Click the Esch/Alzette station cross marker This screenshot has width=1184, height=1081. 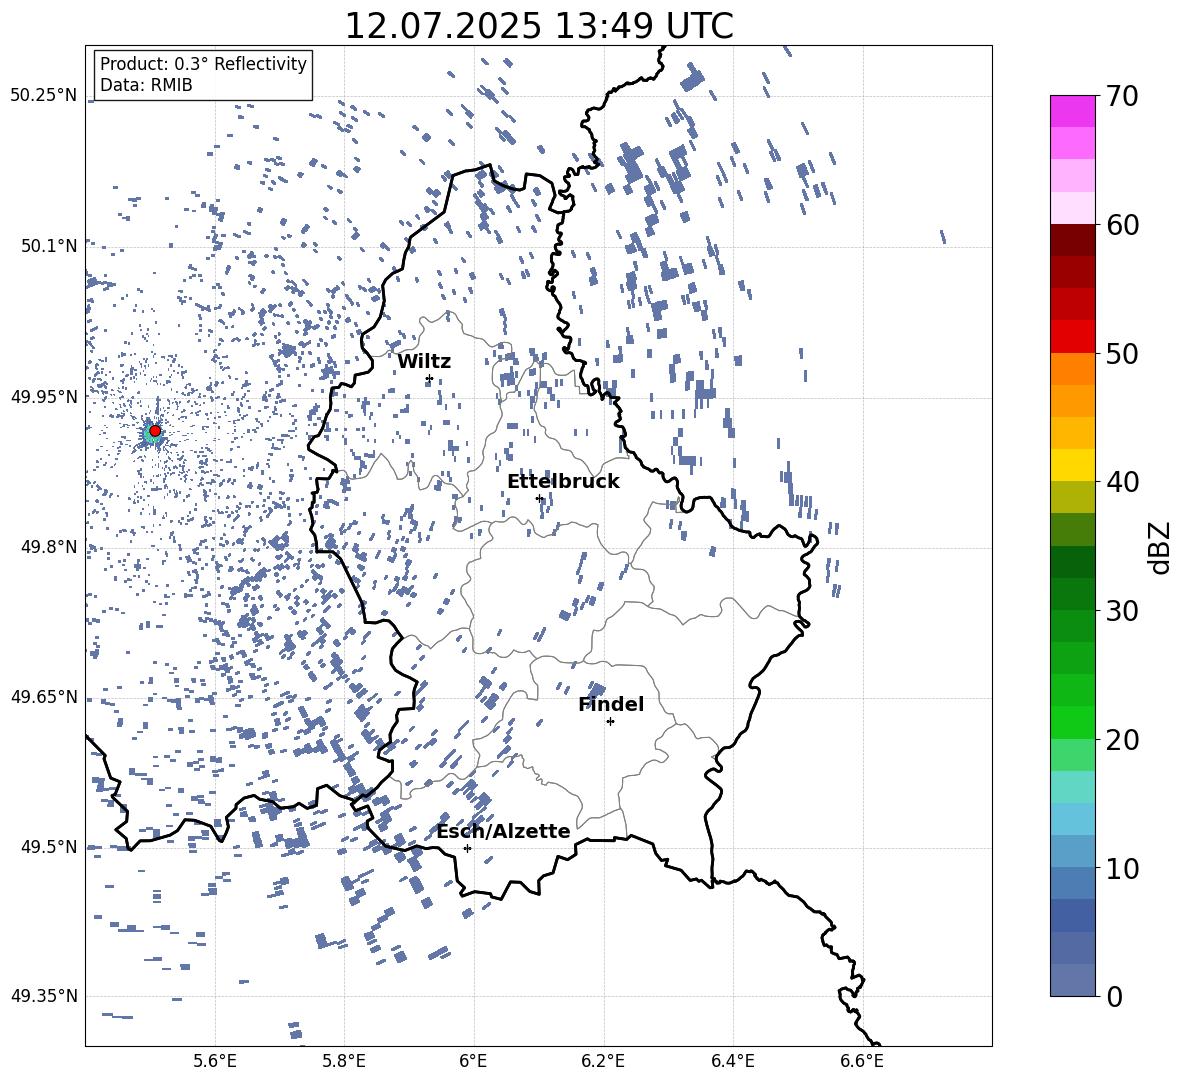[x=467, y=848]
